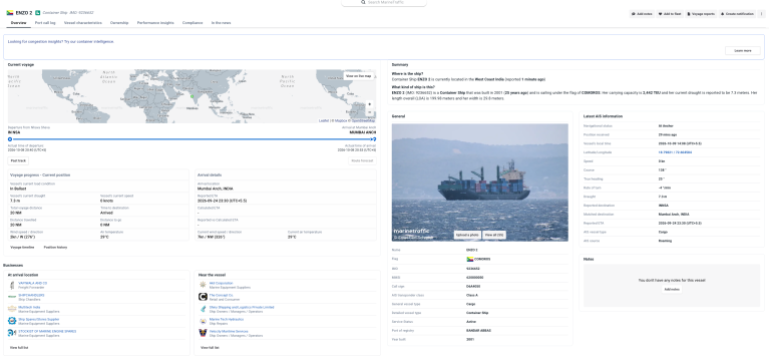This screenshot has height=364, width=769.
Task: Click the container ship photo
Action: click(480, 182)
